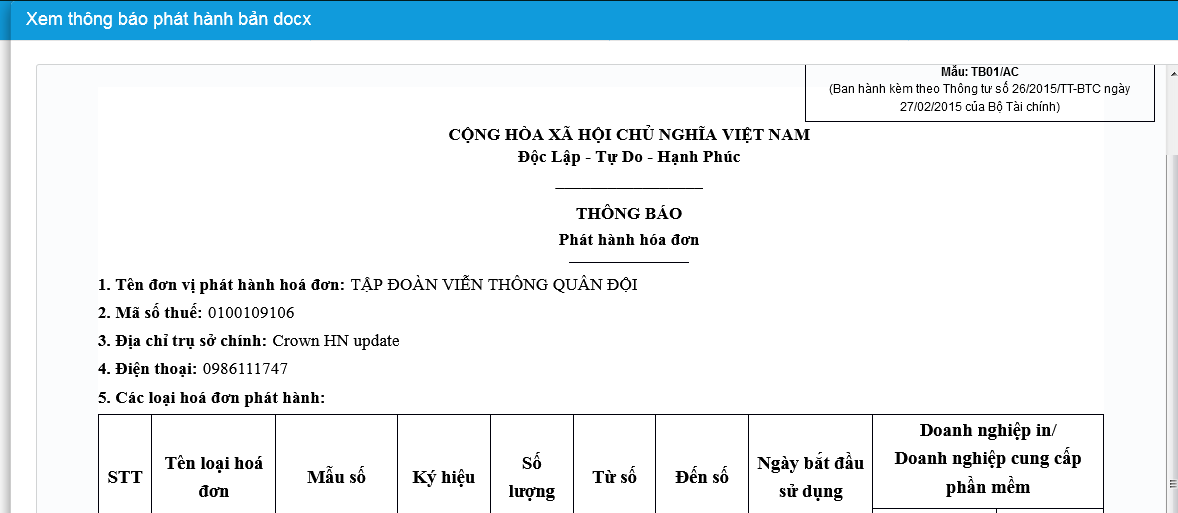
Task: Click the motto line 'Độc Lập - Tự Do - Hạnh Phúc'
Action: (629, 157)
